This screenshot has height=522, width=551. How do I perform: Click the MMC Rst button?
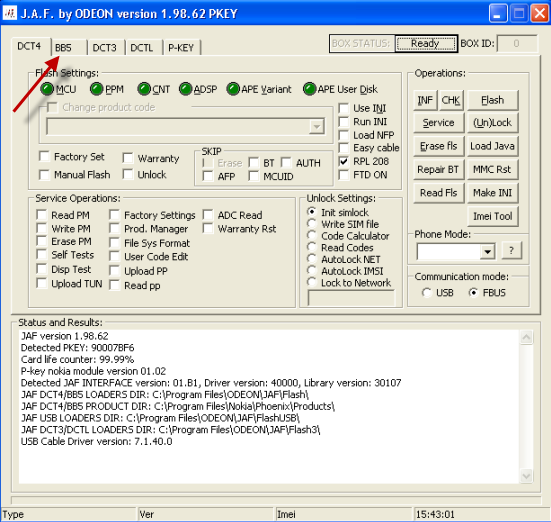pyautogui.click(x=492, y=170)
